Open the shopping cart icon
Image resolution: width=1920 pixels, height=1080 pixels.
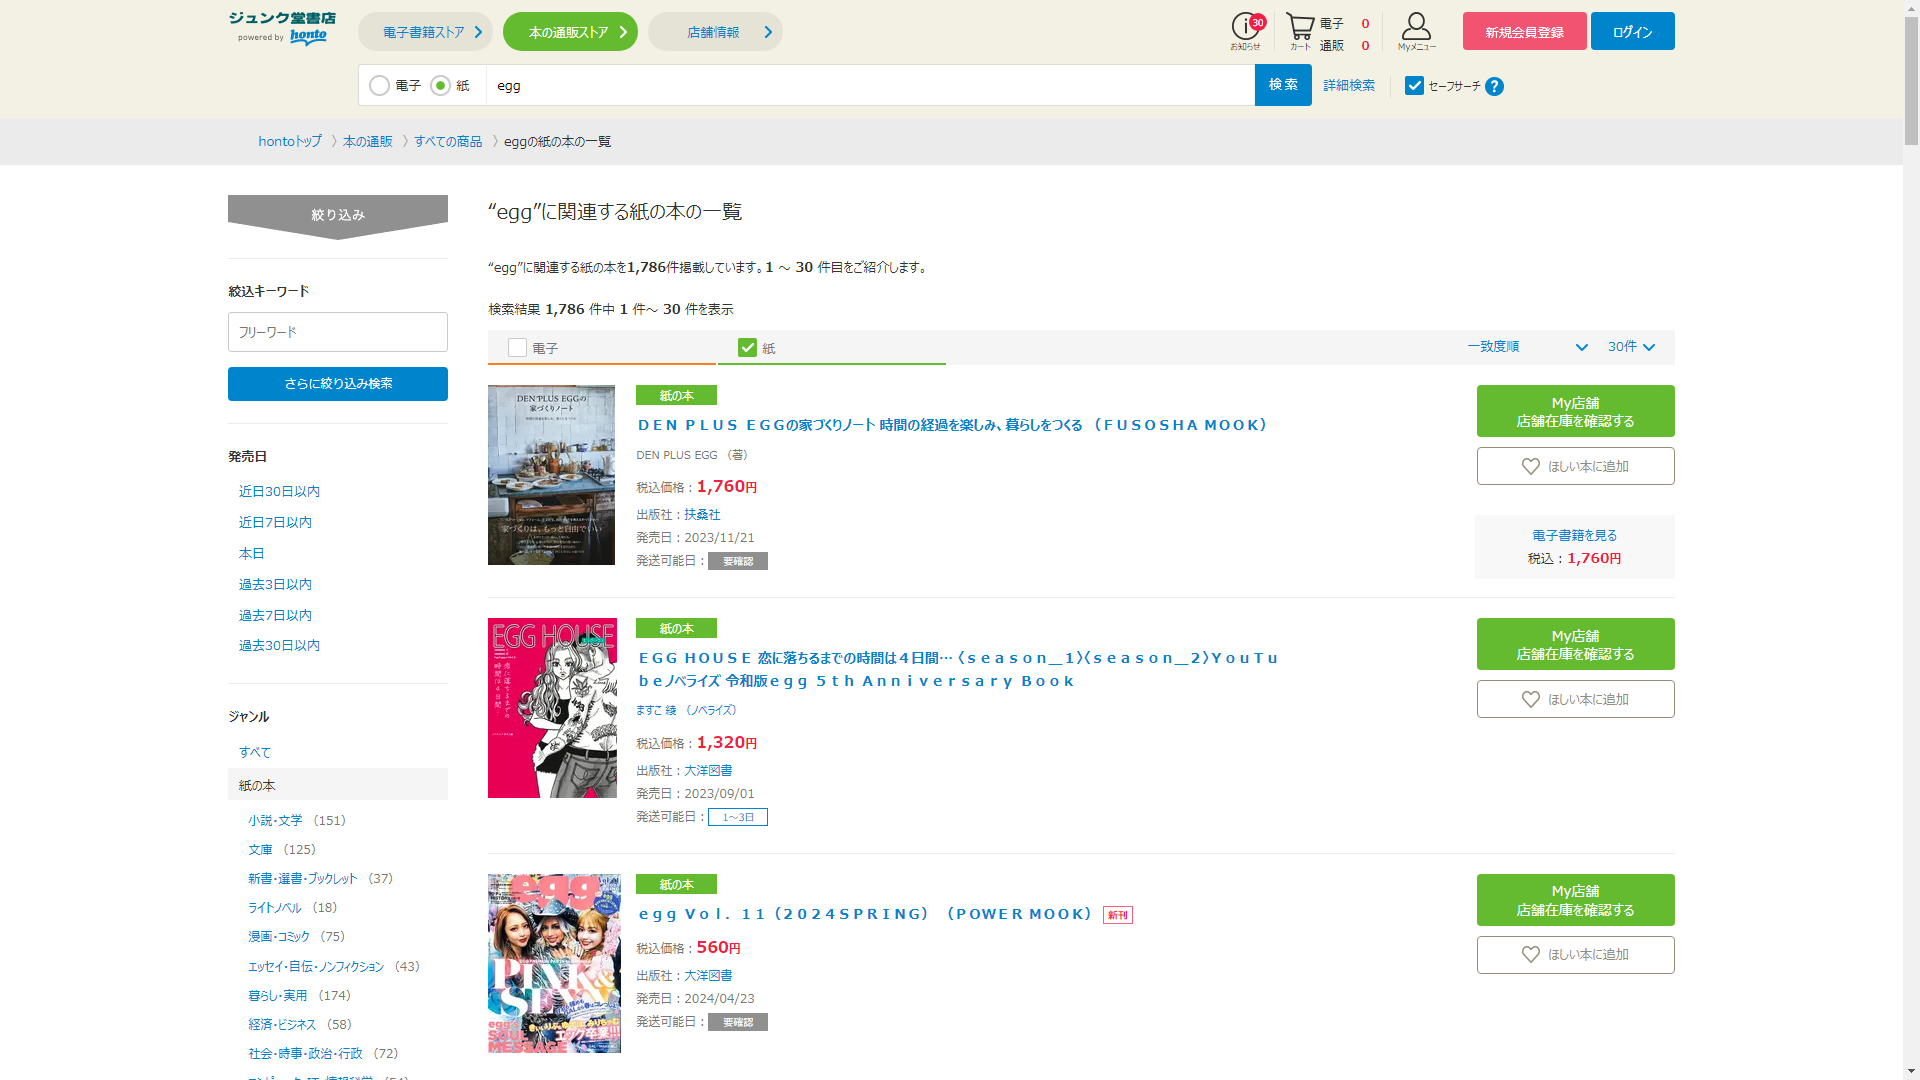tap(1300, 28)
